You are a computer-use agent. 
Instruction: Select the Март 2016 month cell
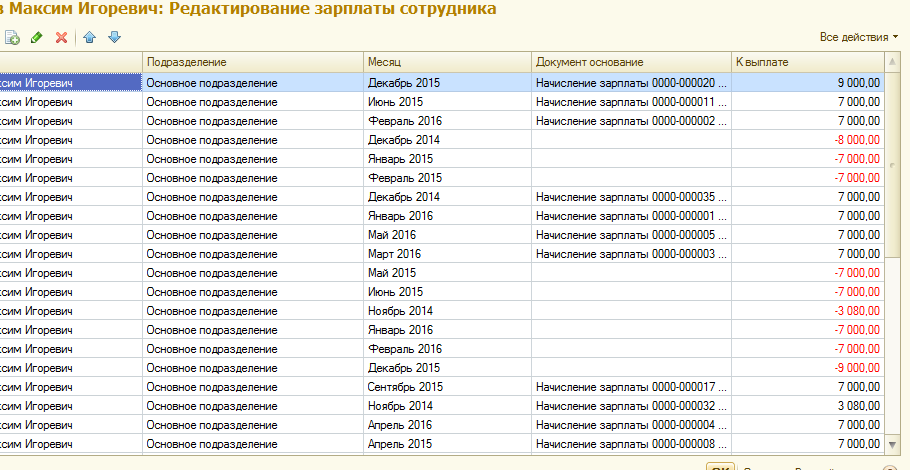coord(446,254)
